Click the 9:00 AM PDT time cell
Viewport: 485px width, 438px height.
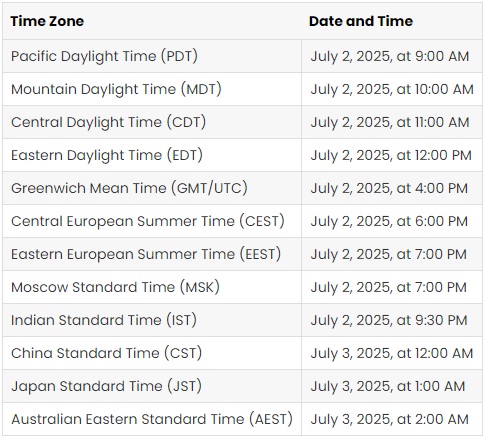[x=392, y=56]
